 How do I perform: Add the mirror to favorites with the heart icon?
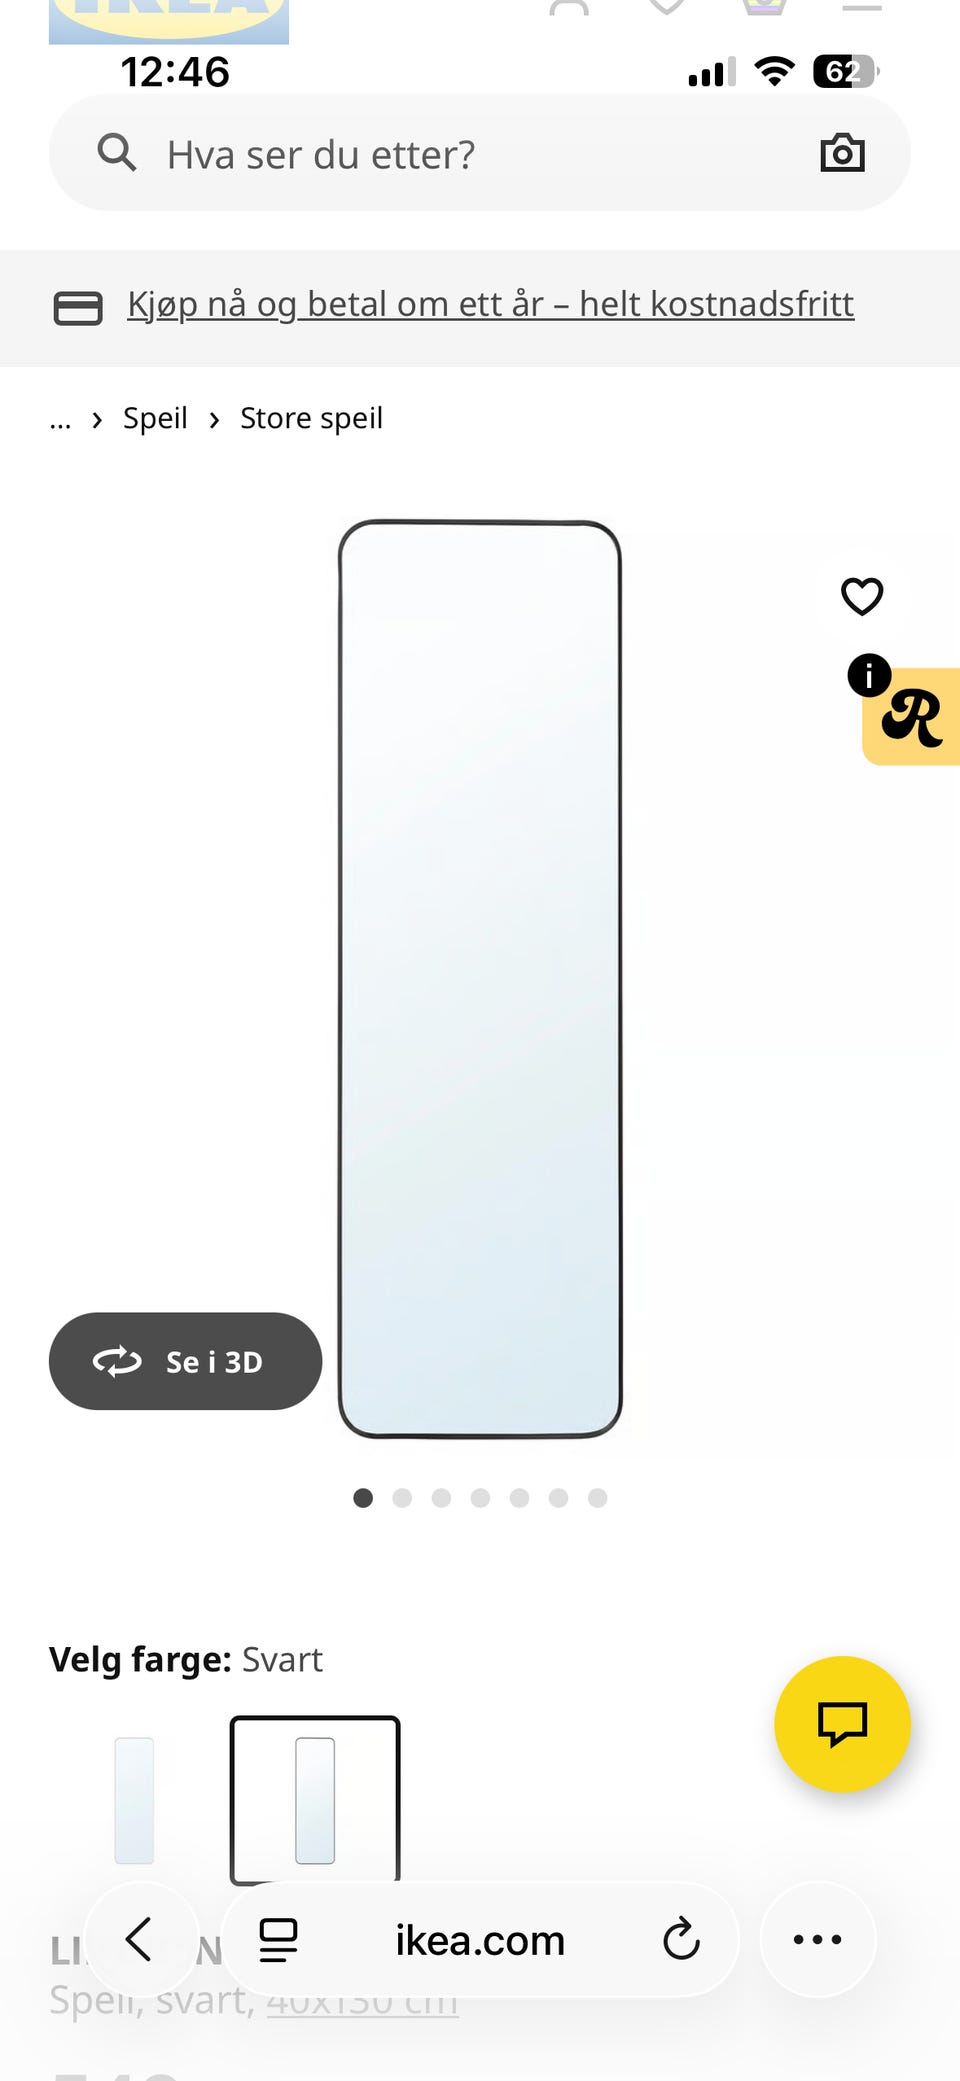(862, 597)
